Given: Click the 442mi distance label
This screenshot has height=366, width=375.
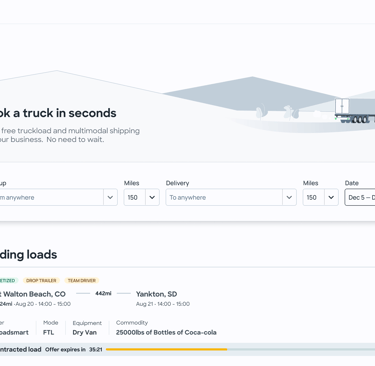Looking at the screenshot, I should click(x=103, y=293).
